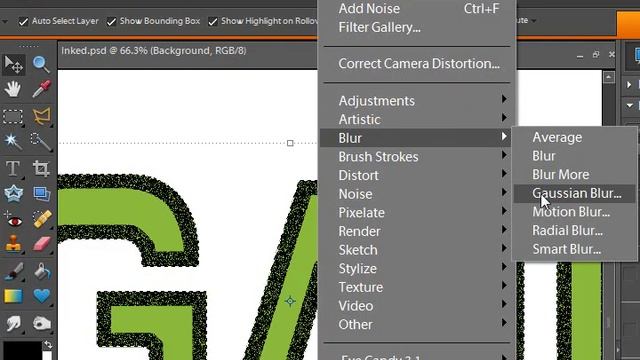Open the Motion Blur dialog

[575, 212]
